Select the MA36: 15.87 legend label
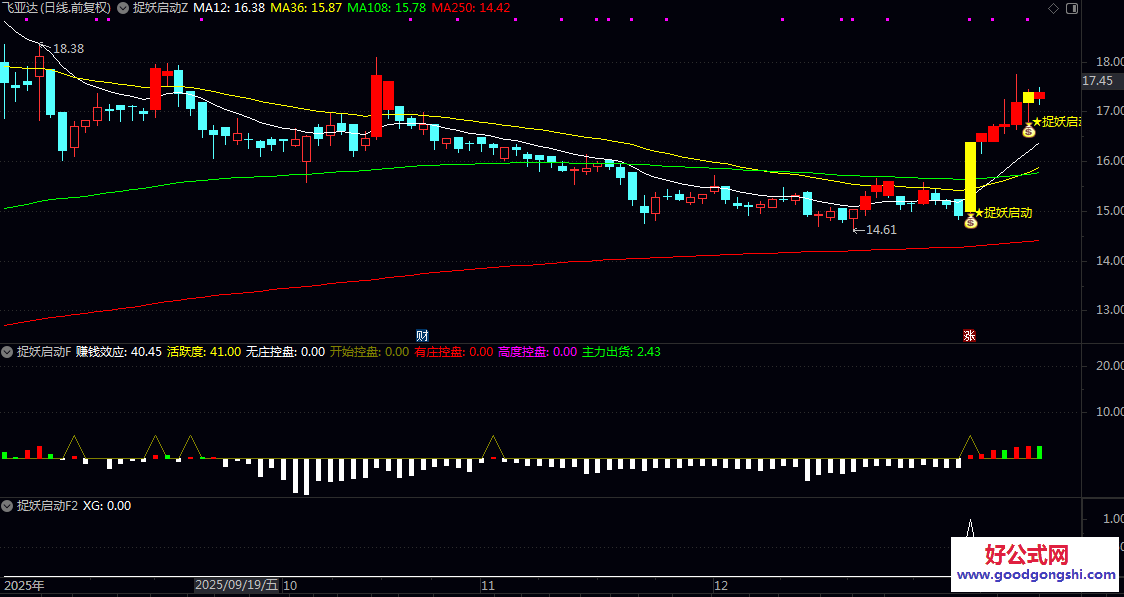Viewport: 1124px width, 597px height. [306, 9]
